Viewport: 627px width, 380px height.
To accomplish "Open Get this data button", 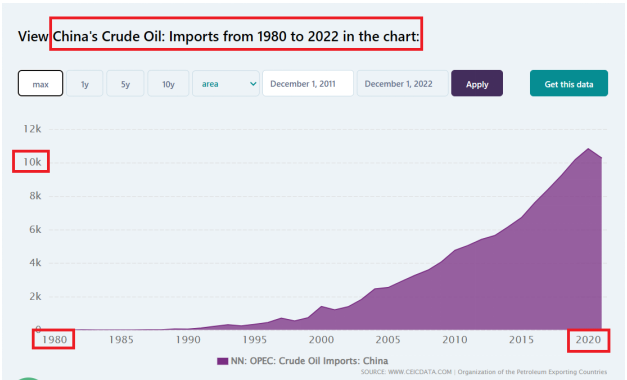I will [569, 83].
